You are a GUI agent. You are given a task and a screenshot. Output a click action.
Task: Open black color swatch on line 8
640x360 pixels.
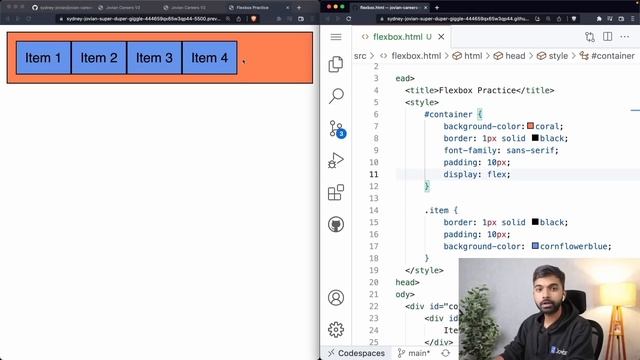(x=535, y=138)
